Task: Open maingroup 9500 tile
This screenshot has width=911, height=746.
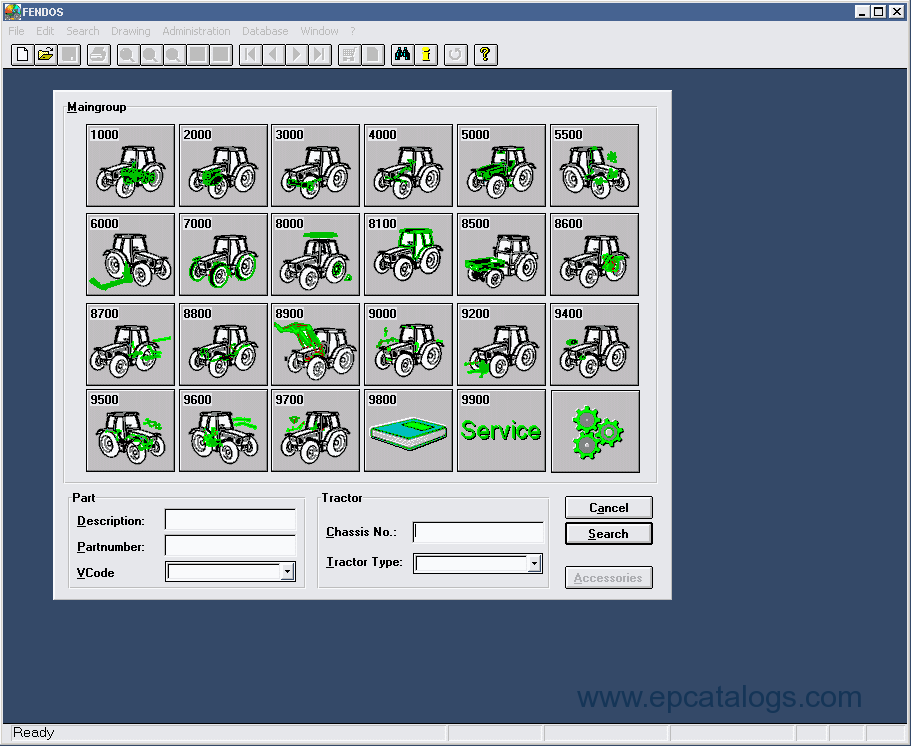Action: click(130, 431)
